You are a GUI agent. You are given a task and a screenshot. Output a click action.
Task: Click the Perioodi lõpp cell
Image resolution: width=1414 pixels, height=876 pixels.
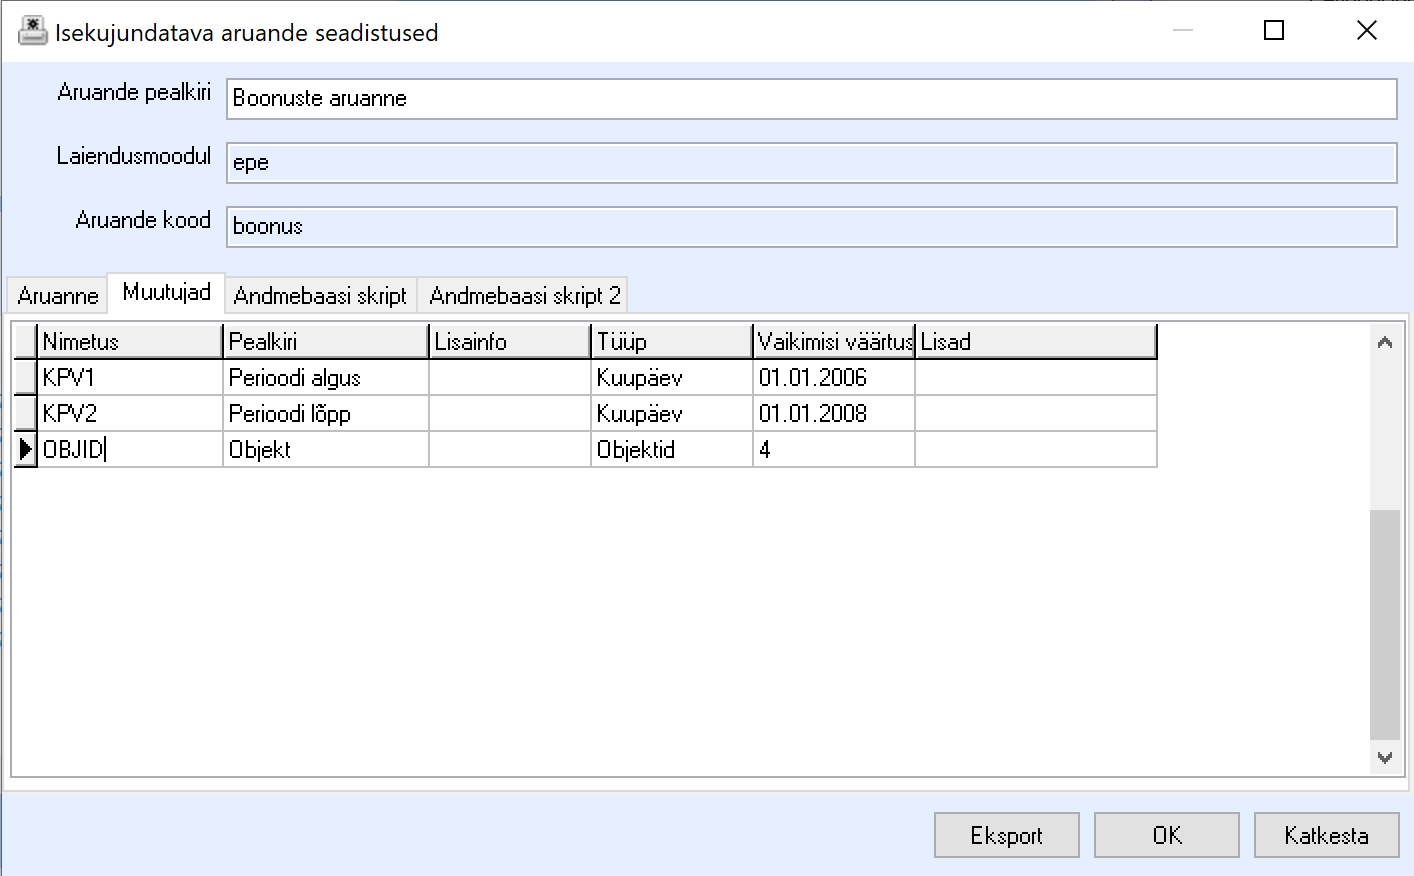[326, 414]
